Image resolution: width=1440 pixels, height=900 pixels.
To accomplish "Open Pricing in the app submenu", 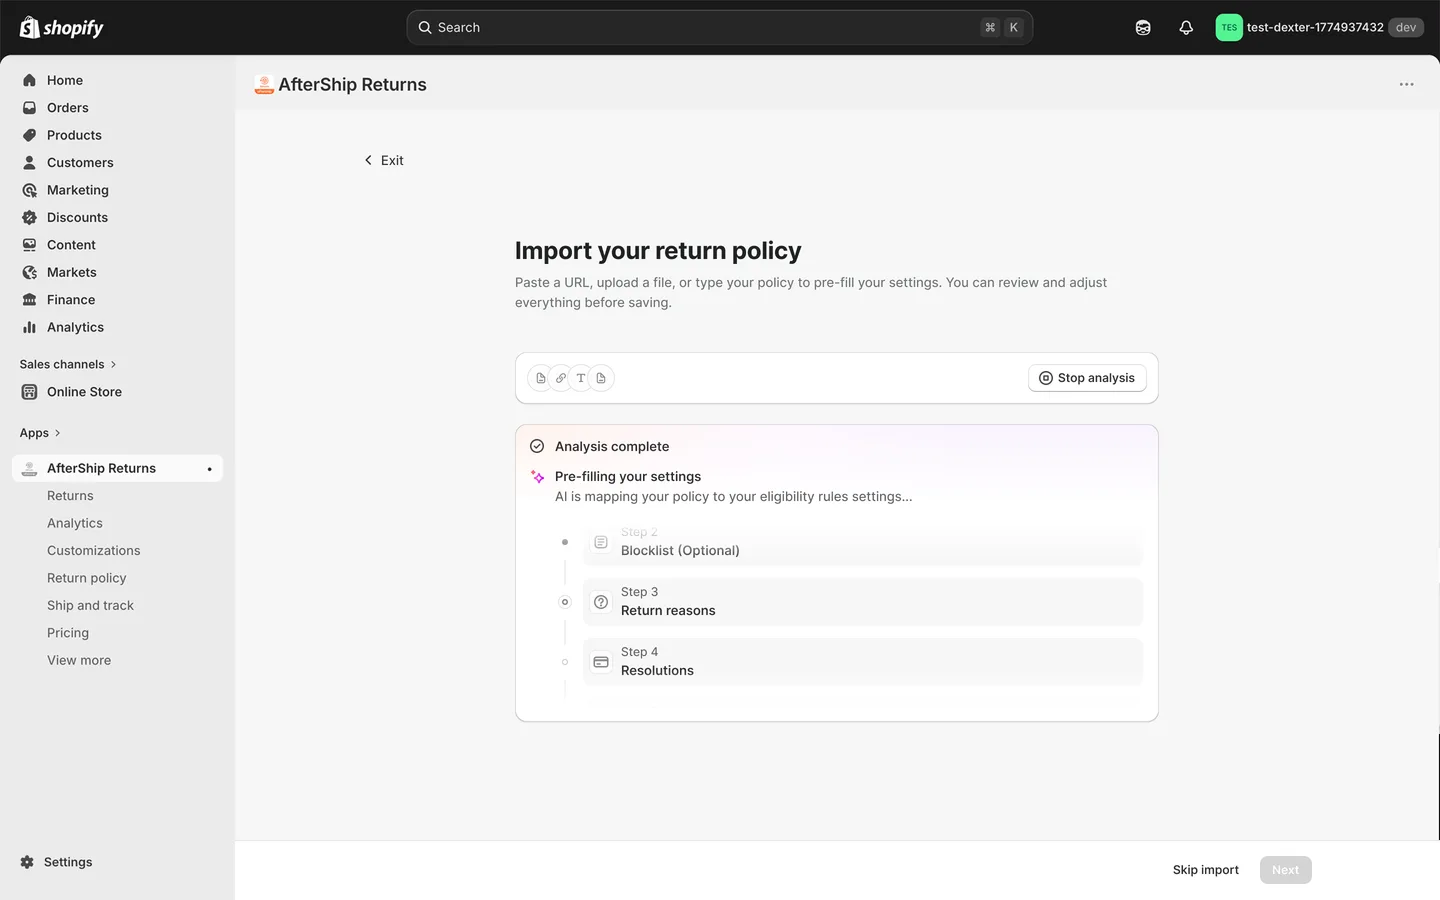I will click(x=68, y=633).
